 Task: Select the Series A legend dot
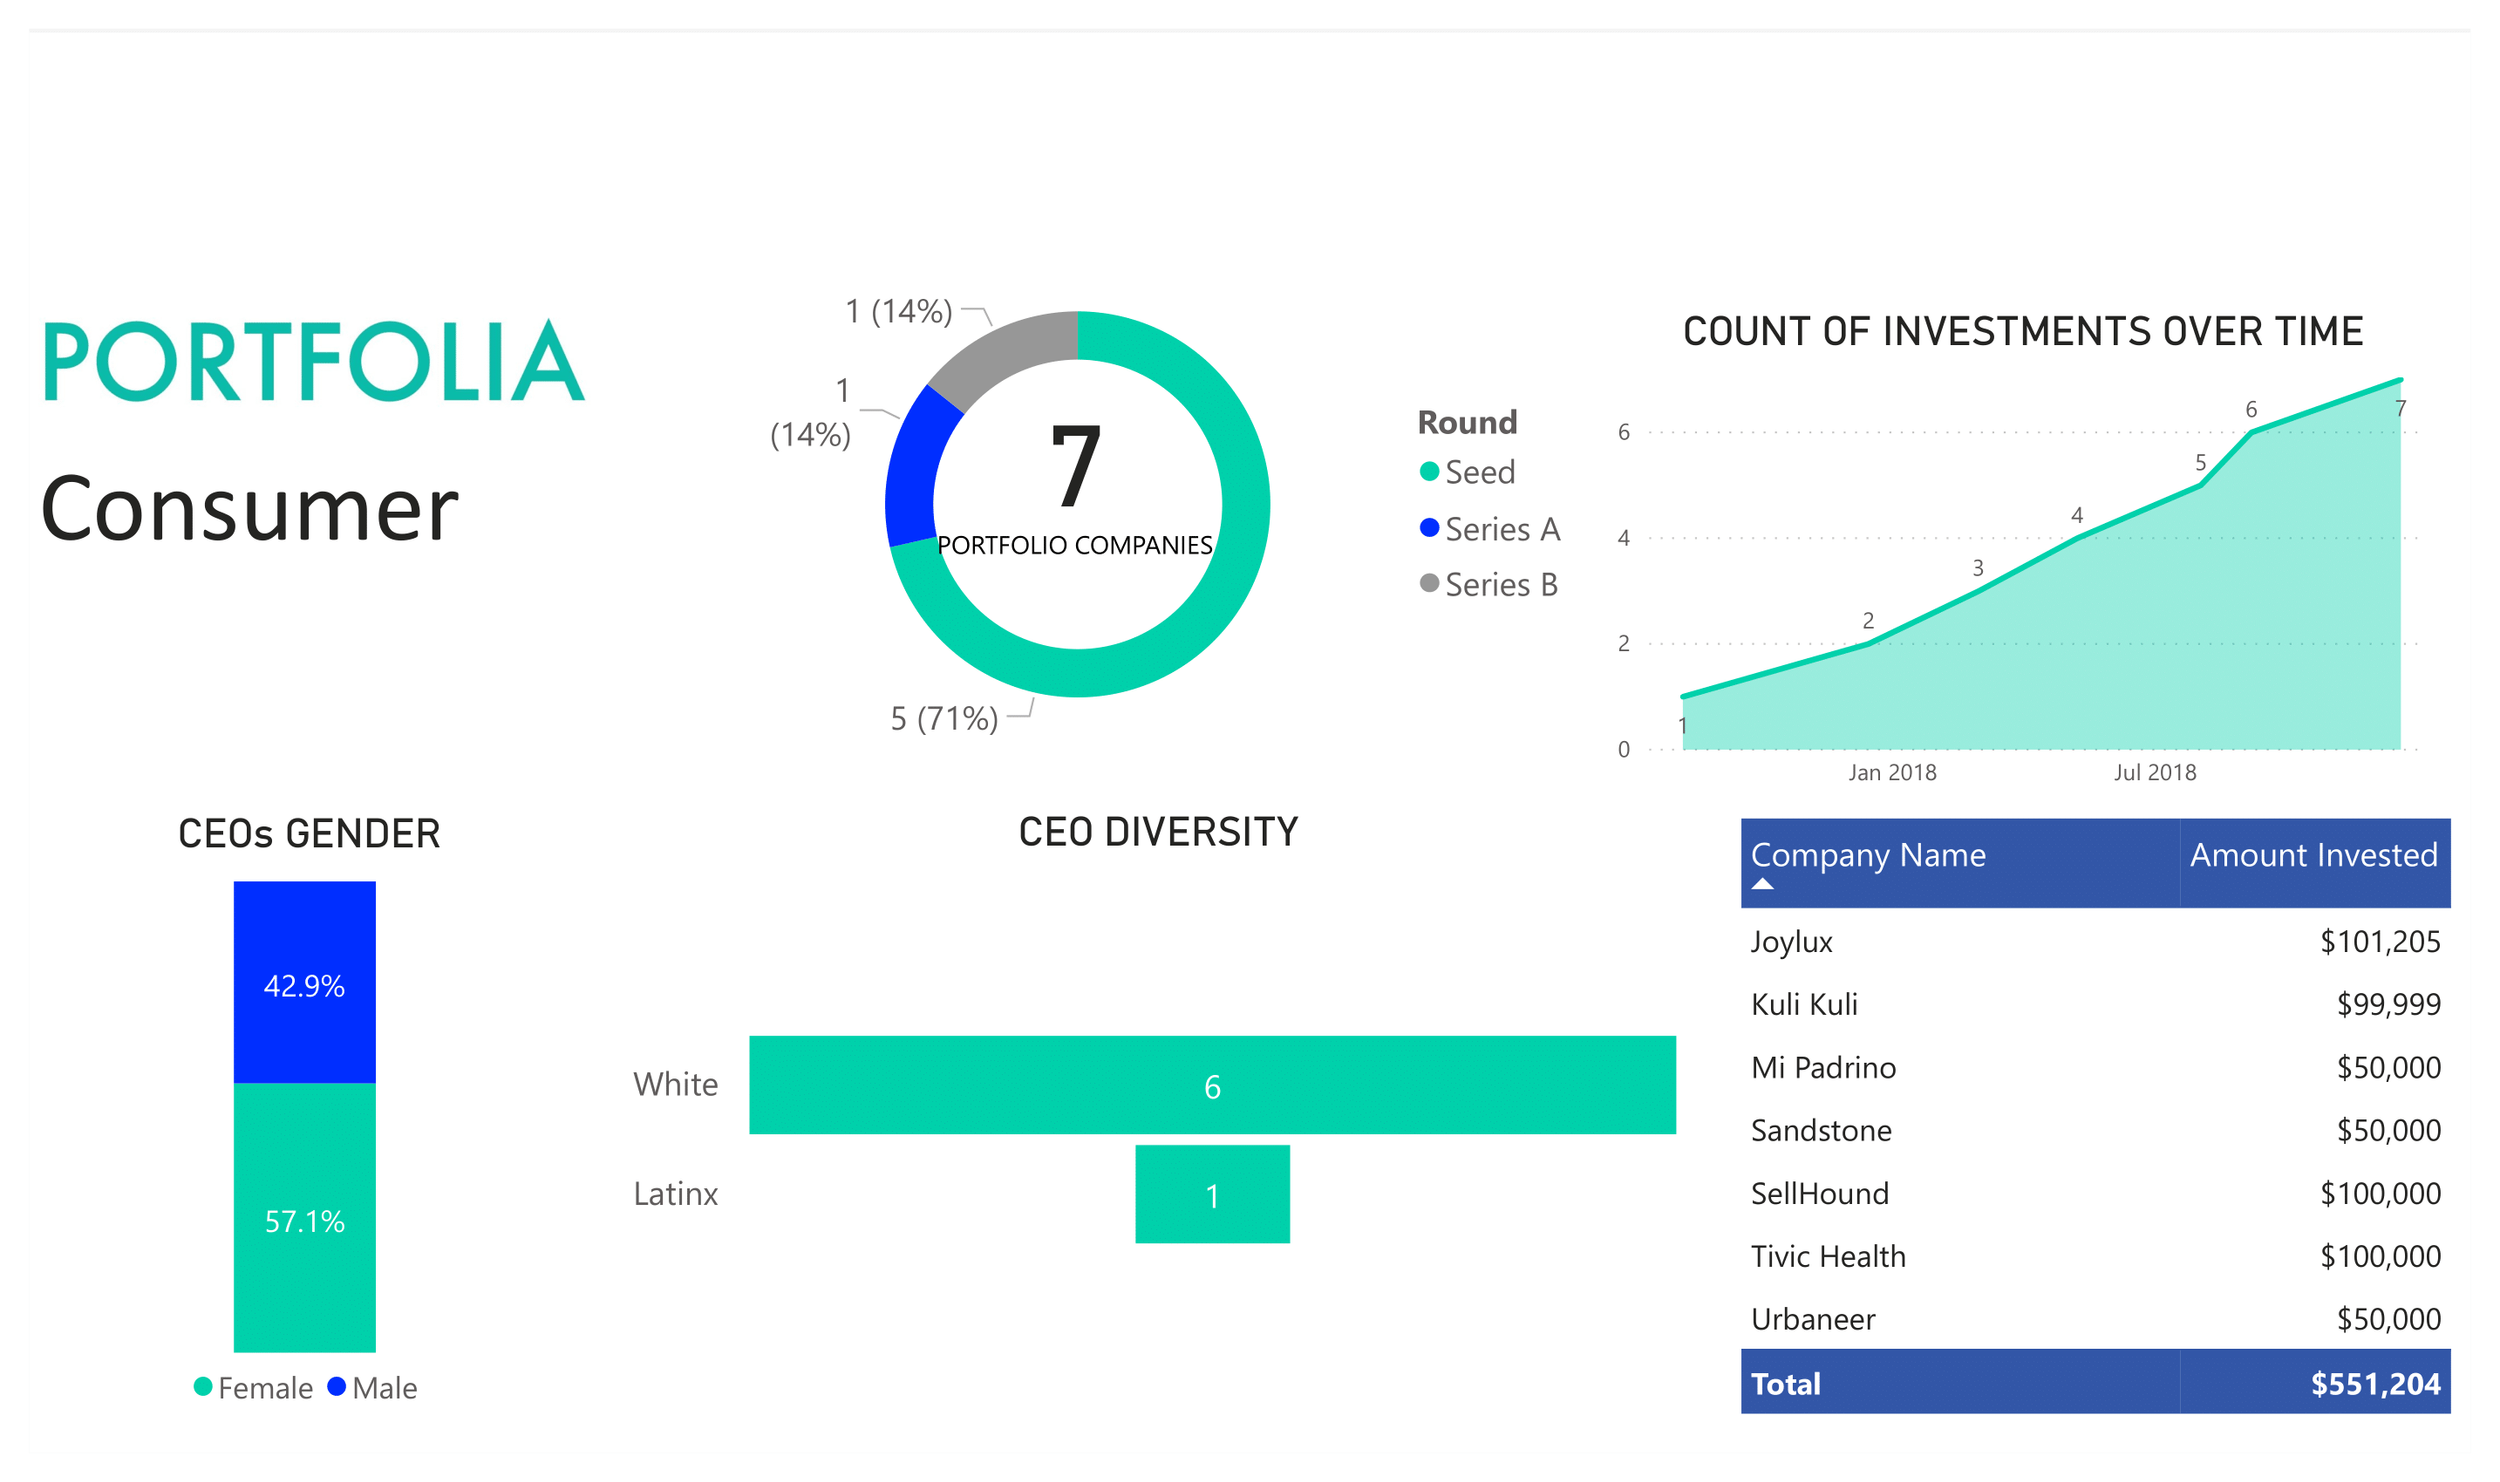(1429, 527)
